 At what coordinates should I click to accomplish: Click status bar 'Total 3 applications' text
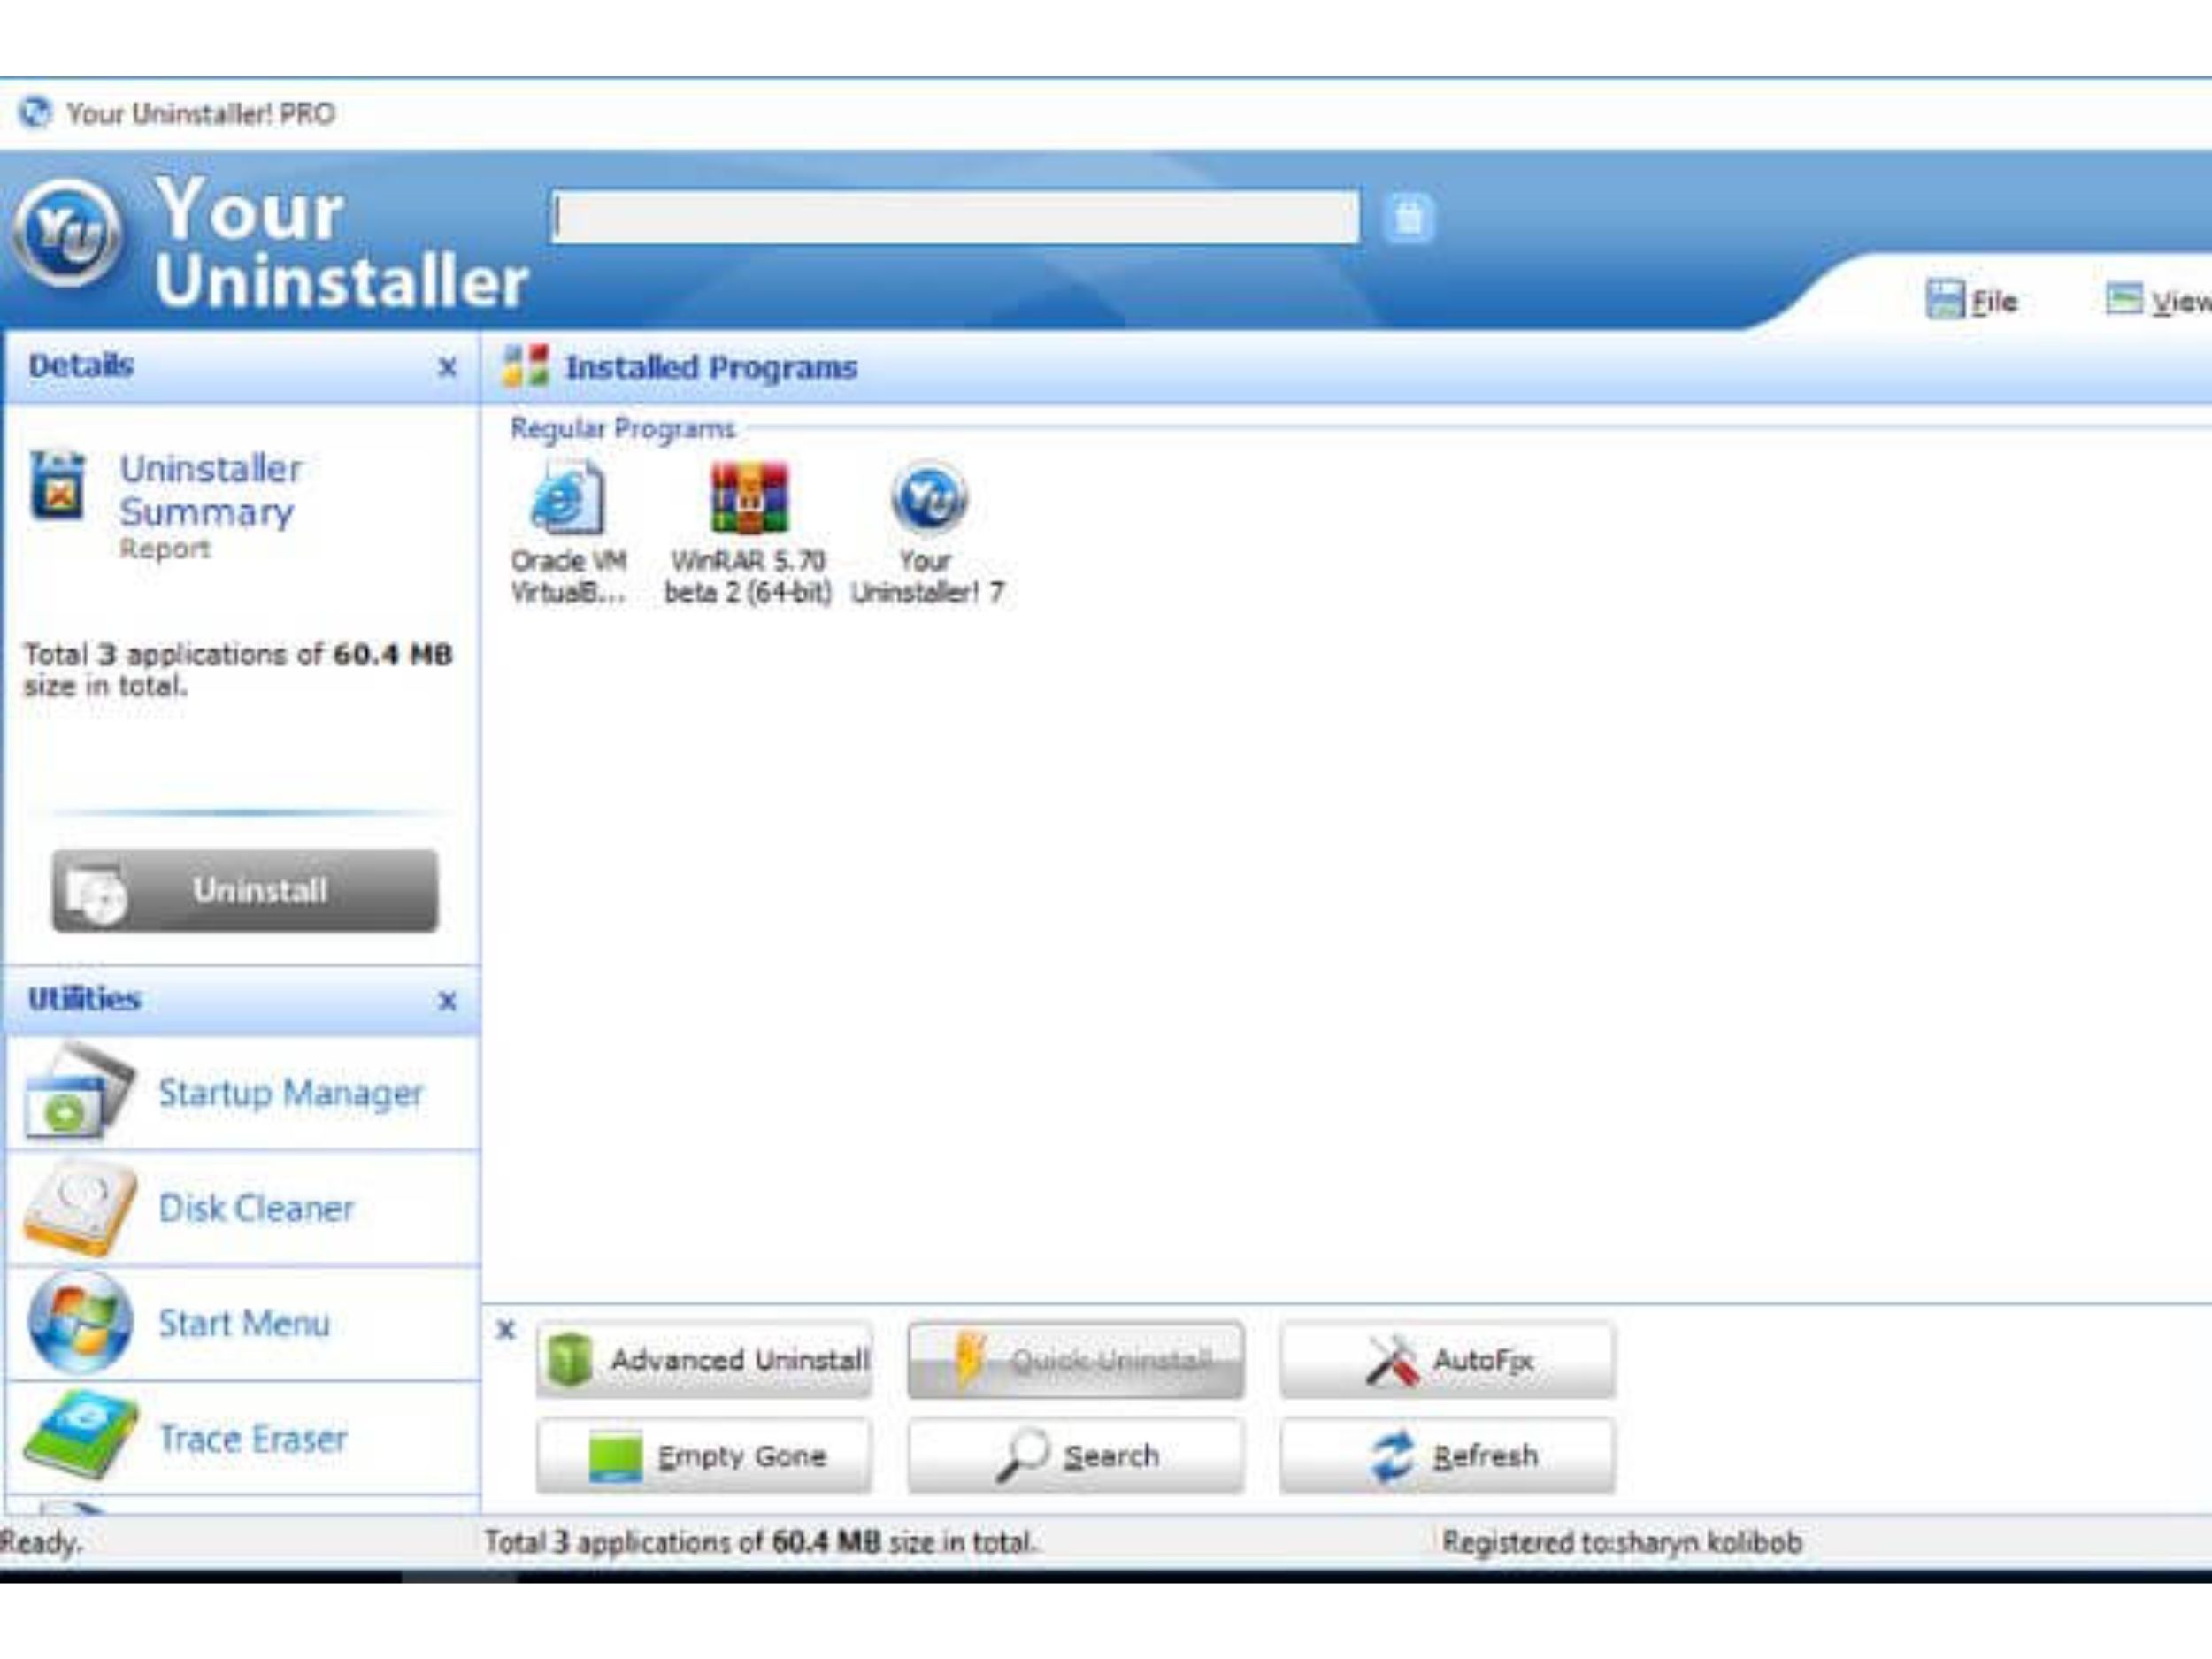(x=760, y=1542)
